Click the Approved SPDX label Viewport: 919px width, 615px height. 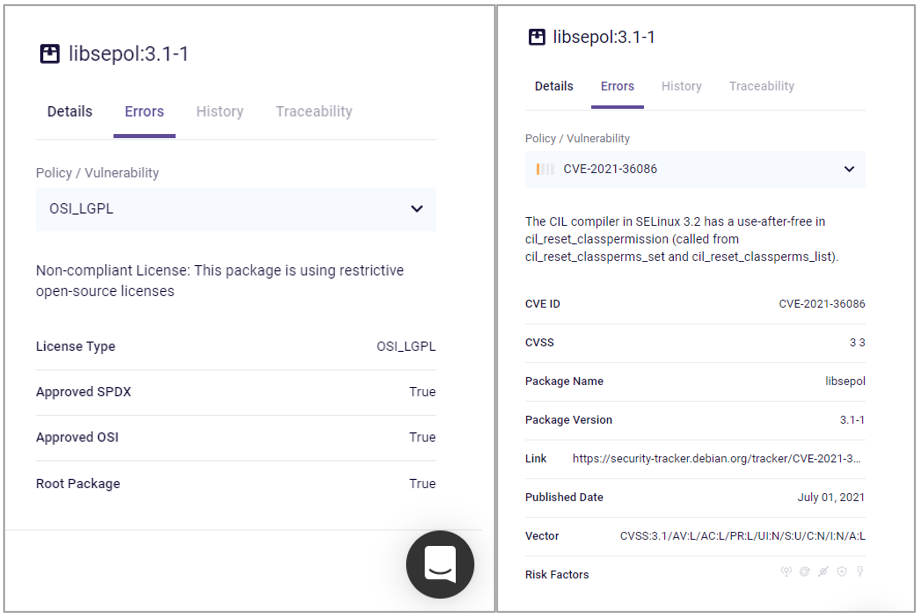pos(83,392)
